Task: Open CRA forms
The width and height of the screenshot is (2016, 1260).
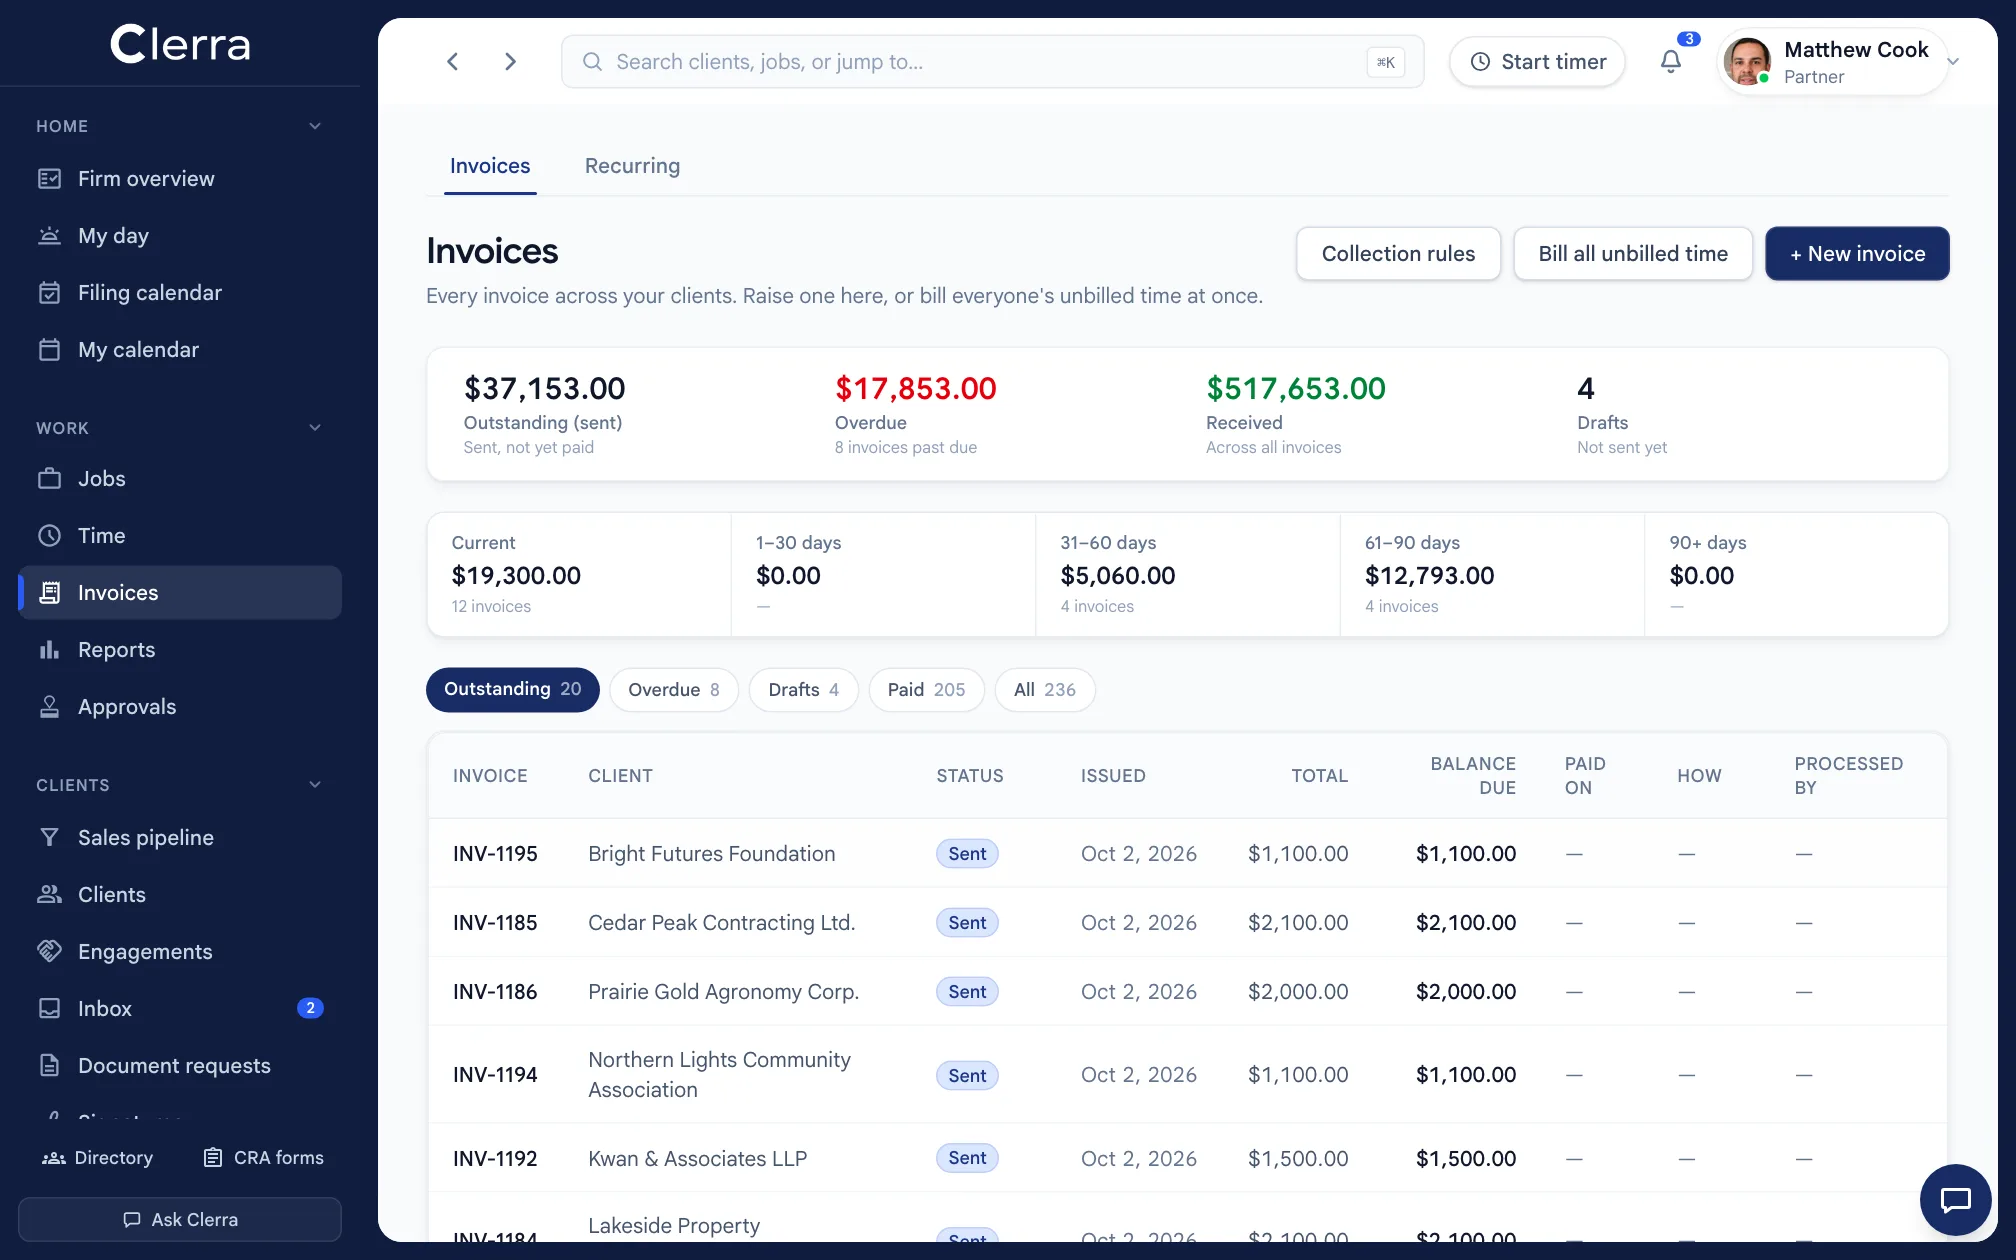Action: [x=264, y=1158]
